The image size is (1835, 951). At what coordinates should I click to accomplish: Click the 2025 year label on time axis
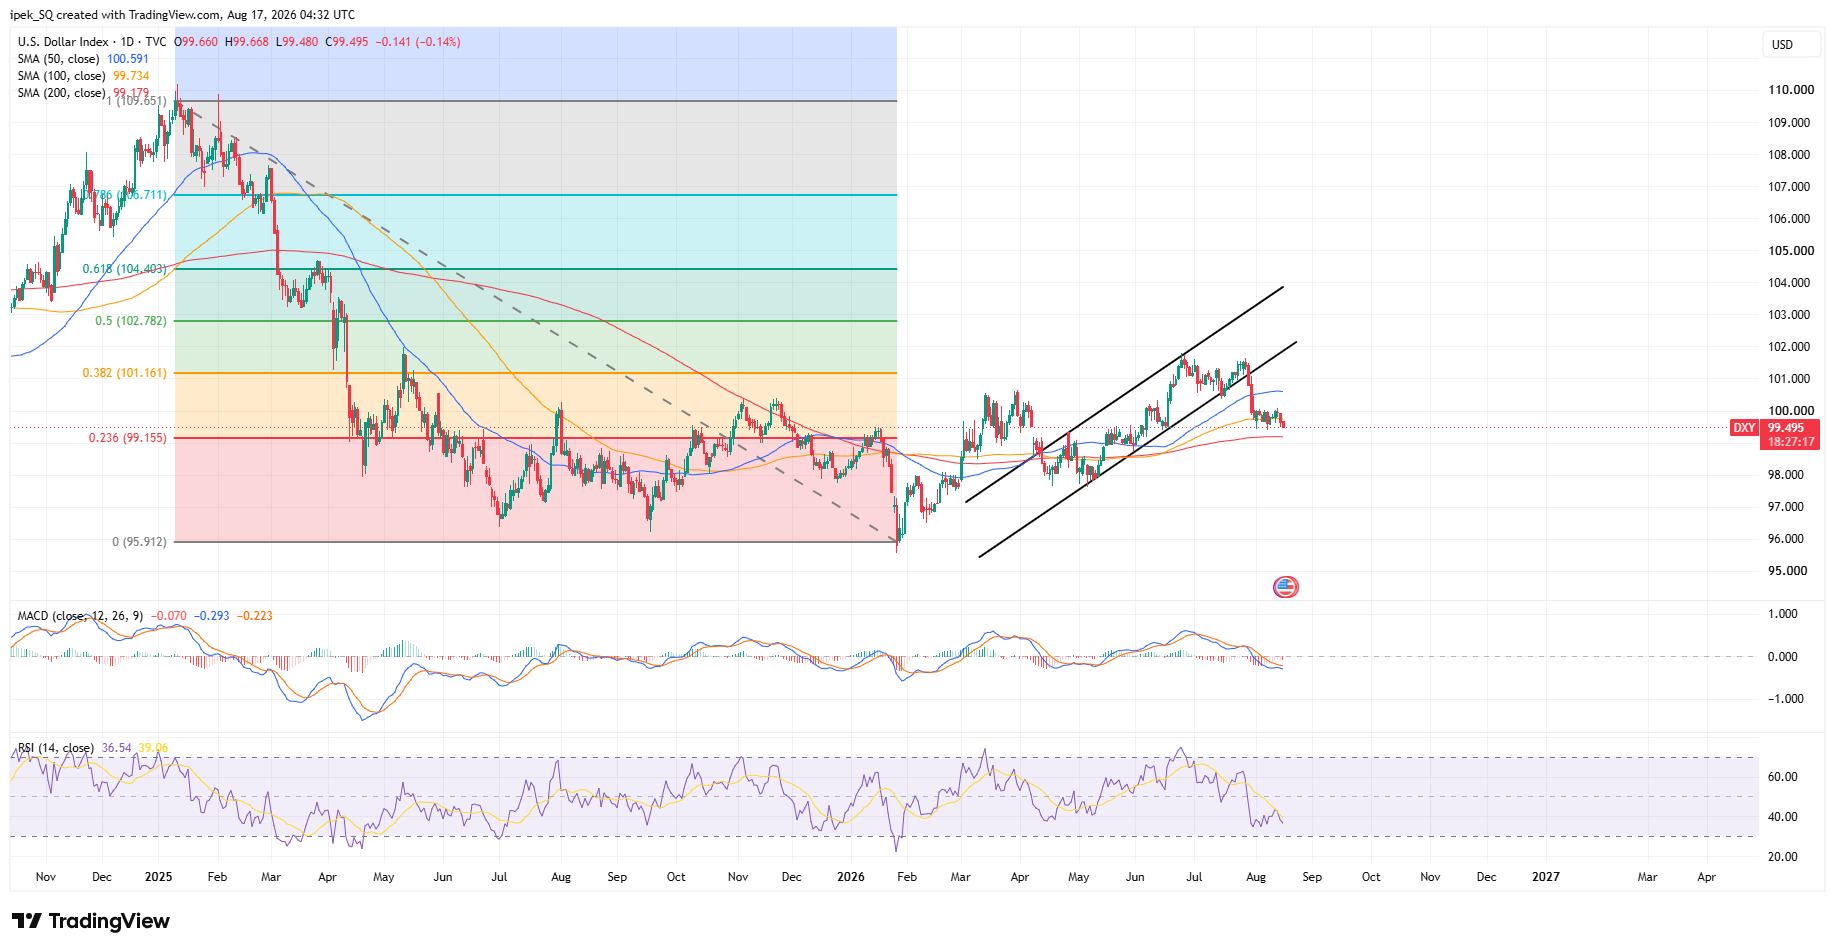[x=158, y=877]
